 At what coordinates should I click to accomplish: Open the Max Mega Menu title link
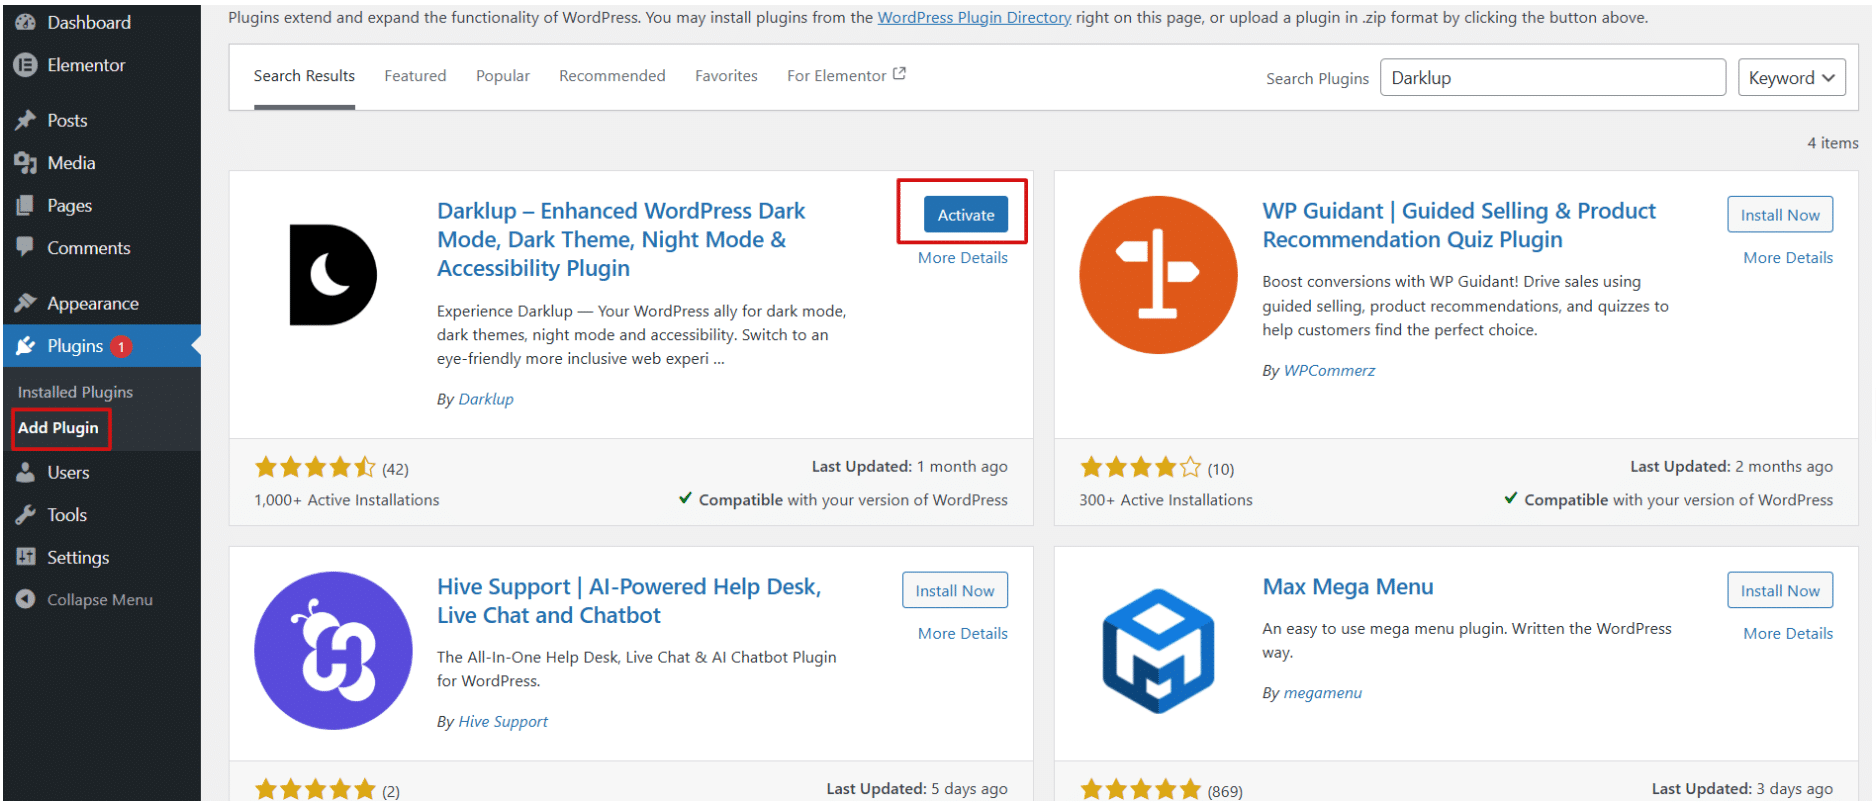(x=1348, y=587)
